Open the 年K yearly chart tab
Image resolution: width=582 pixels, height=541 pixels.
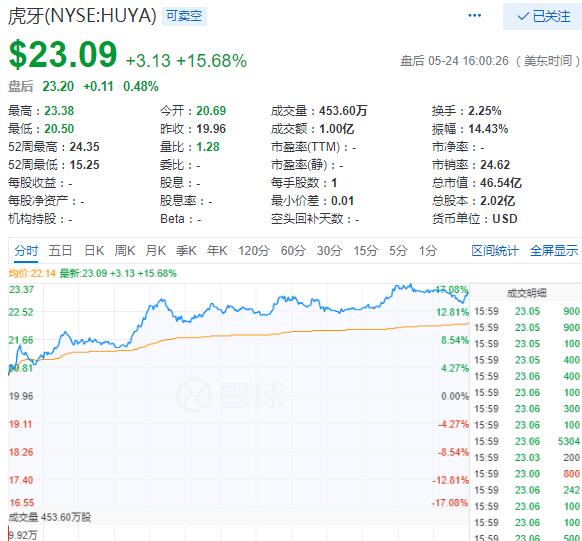point(217,251)
